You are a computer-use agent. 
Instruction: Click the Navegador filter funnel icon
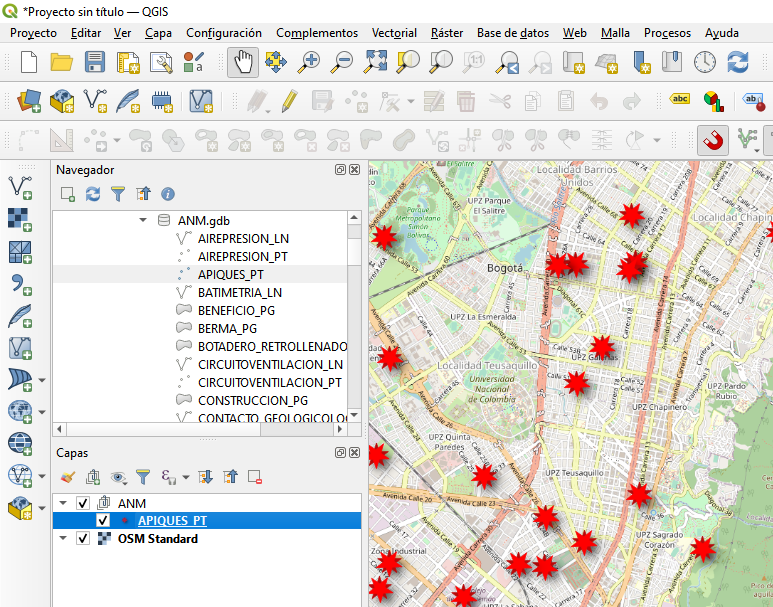point(118,194)
